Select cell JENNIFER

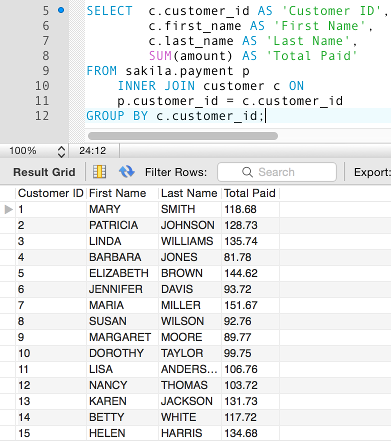coord(122,289)
